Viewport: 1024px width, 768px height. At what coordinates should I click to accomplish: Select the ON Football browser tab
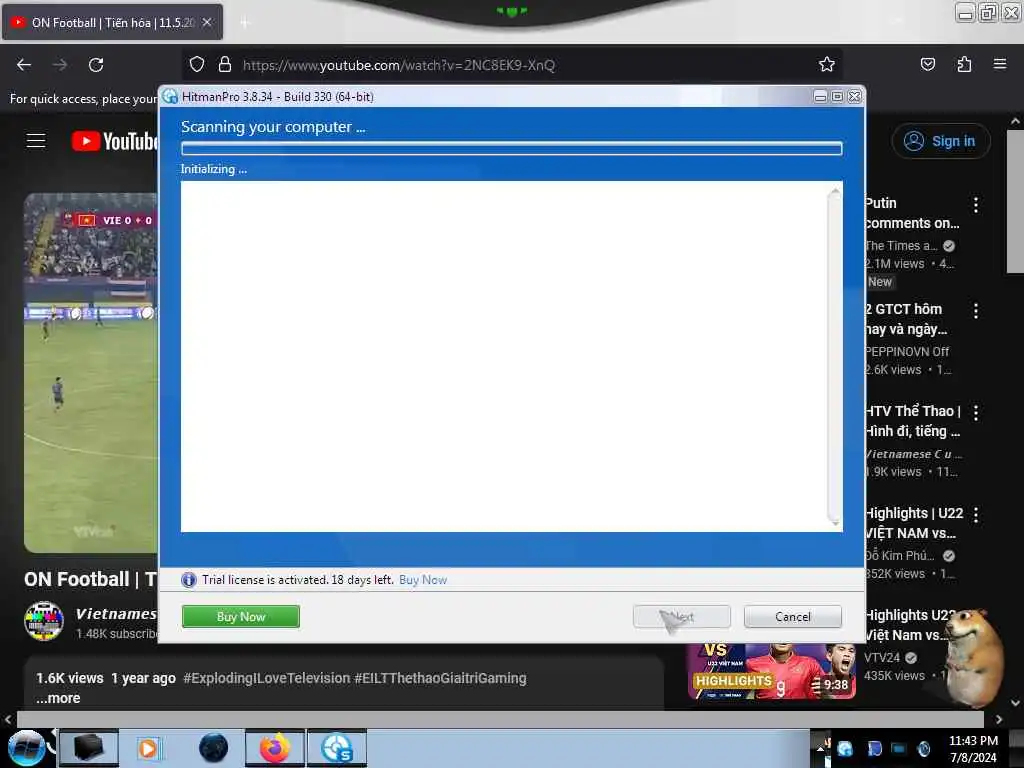pos(112,22)
